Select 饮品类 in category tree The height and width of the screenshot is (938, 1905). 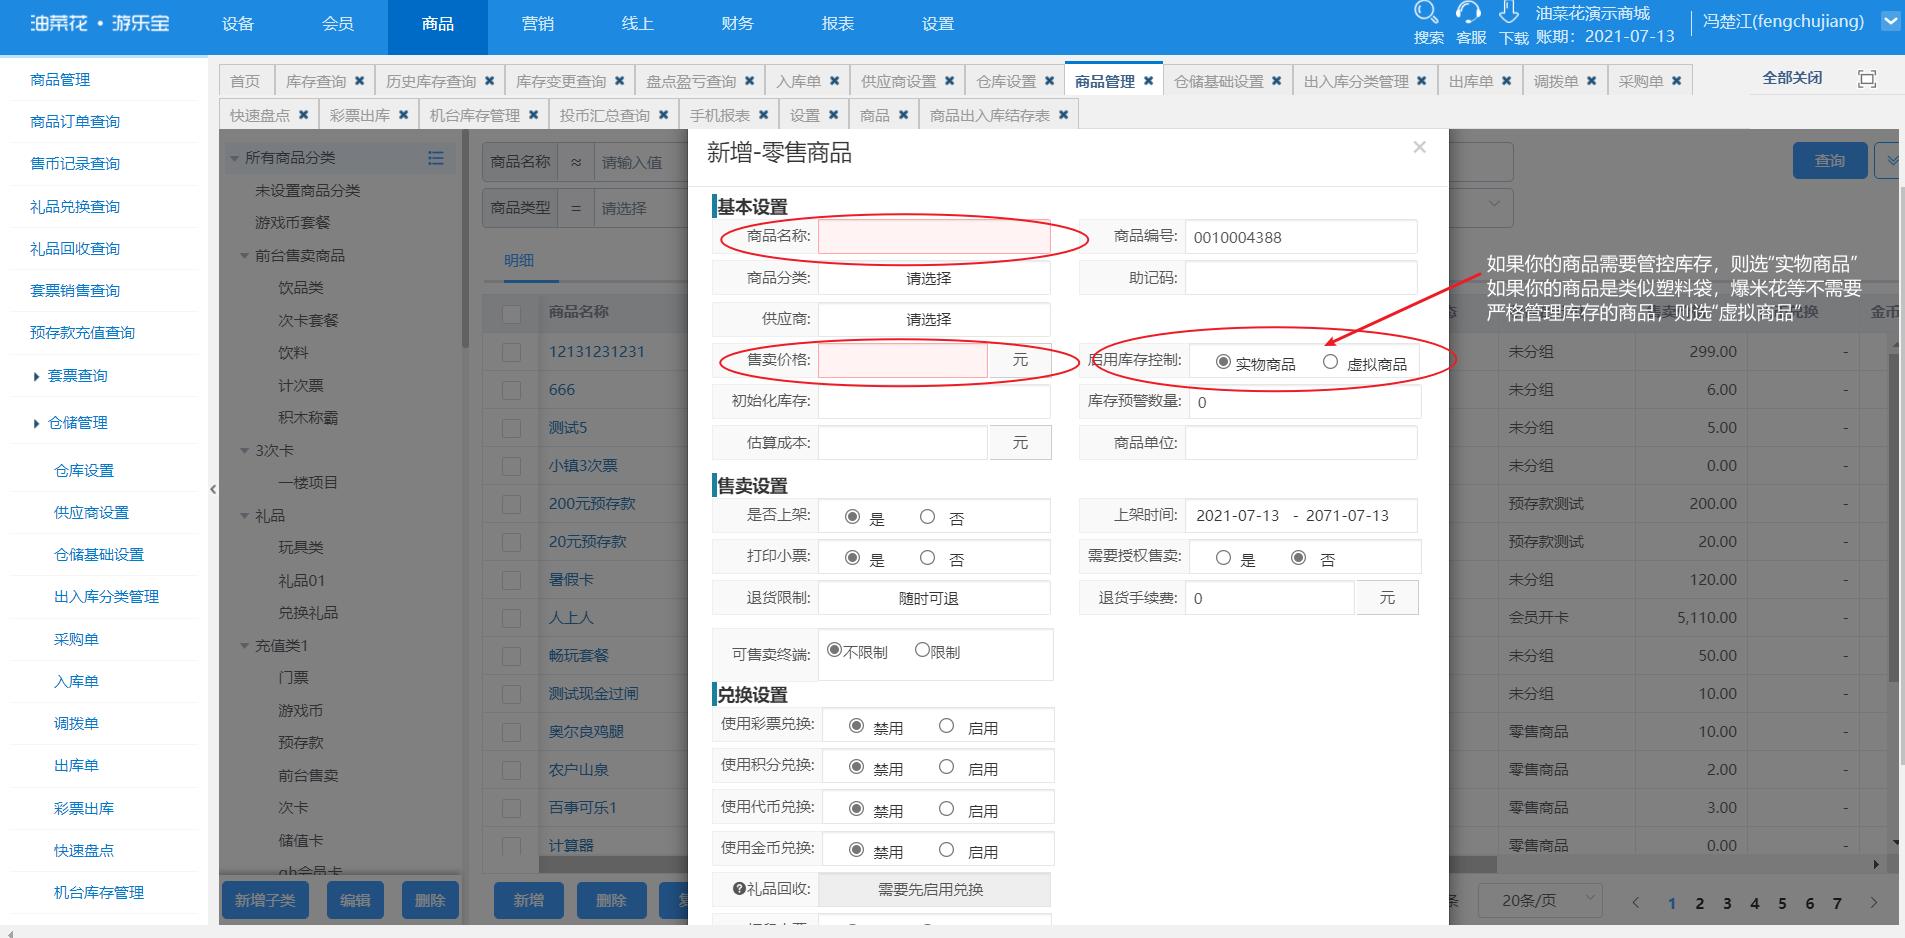pyautogui.click(x=301, y=288)
